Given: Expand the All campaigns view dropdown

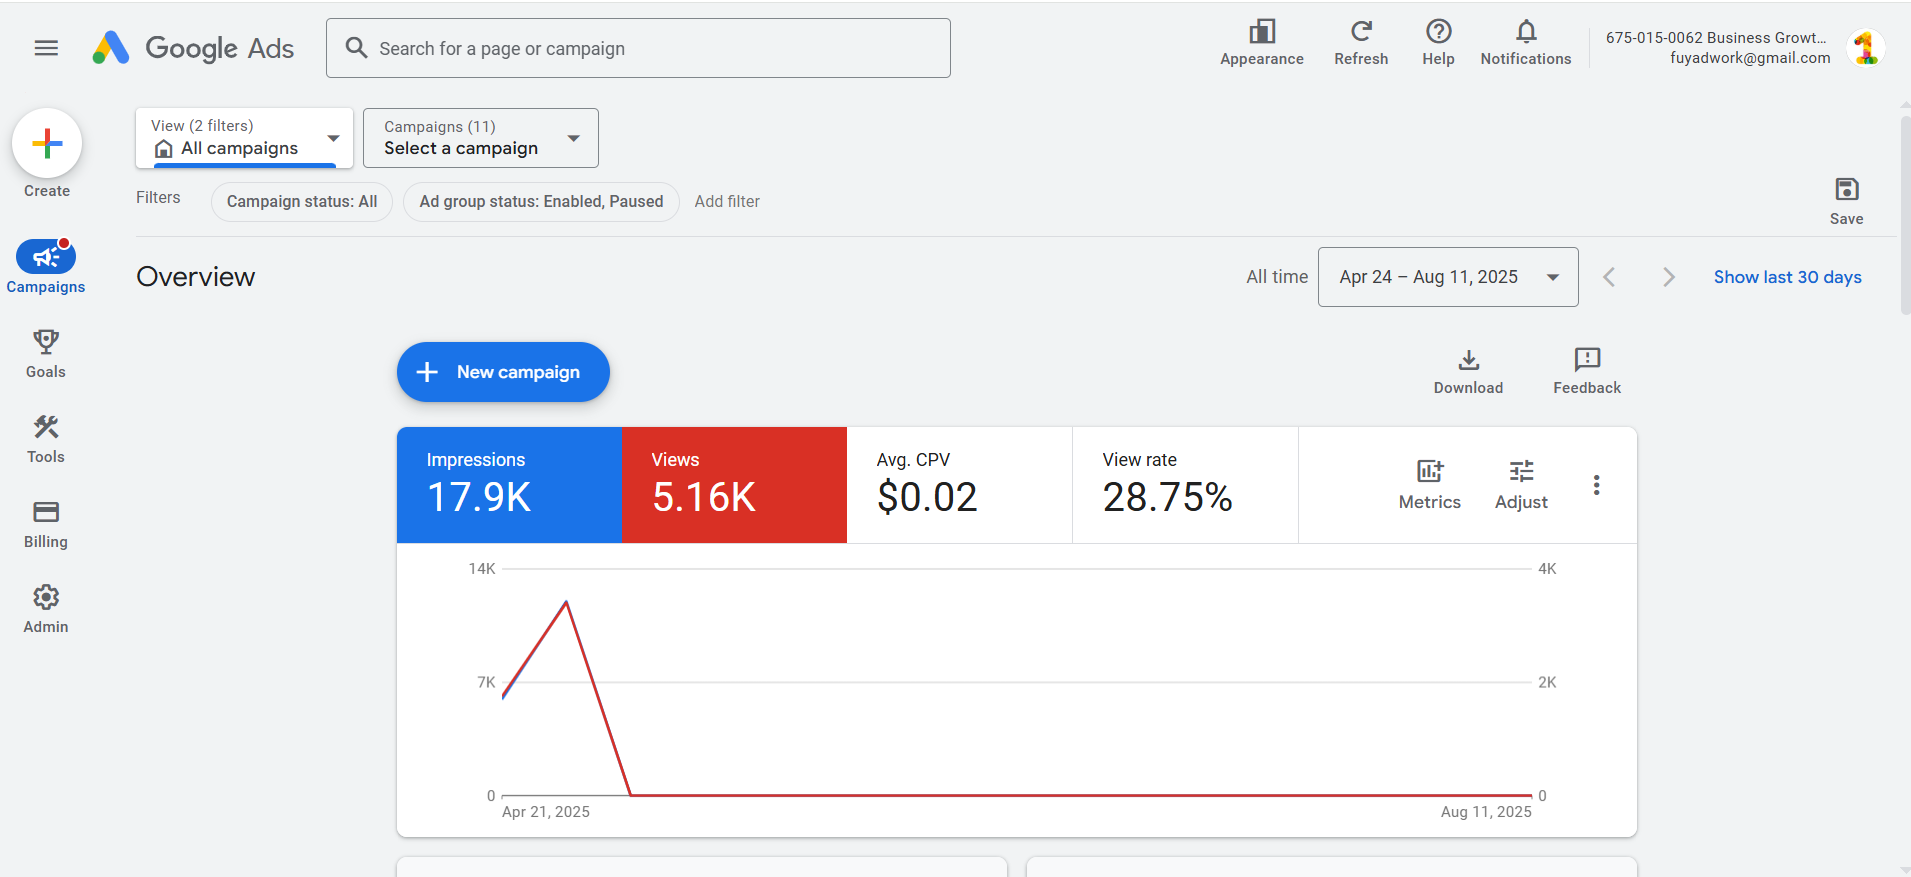Looking at the screenshot, I should (244, 138).
